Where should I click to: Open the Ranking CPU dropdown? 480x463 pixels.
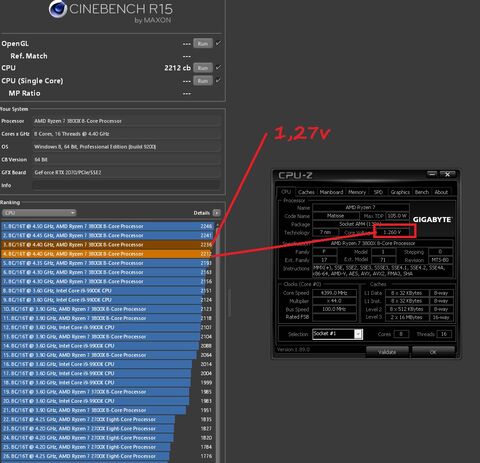39,213
